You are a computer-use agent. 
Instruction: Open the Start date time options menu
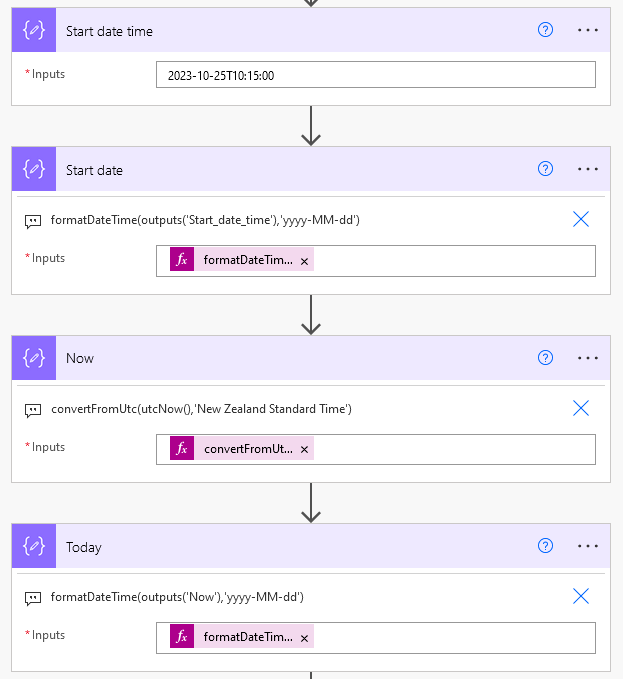pyautogui.click(x=588, y=30)
